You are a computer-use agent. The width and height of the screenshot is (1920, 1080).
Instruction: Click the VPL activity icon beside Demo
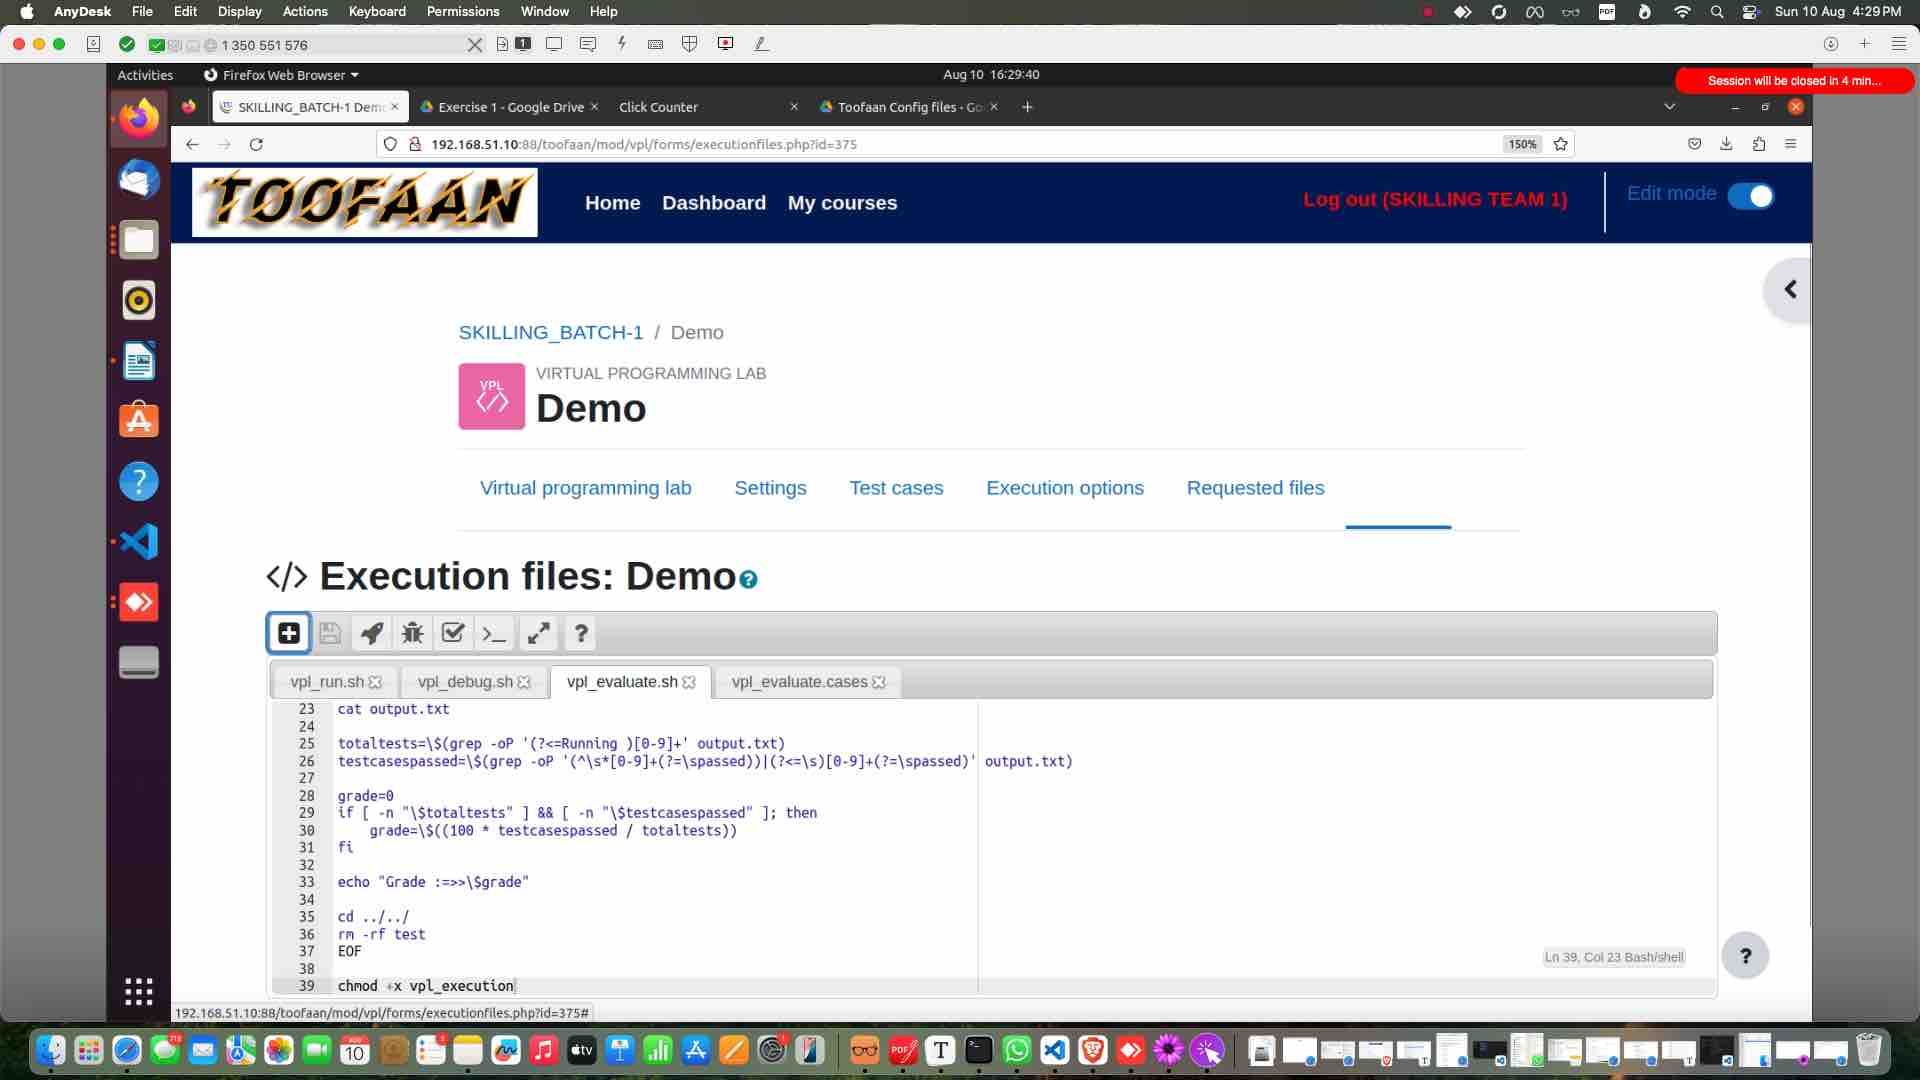point(490,396)
